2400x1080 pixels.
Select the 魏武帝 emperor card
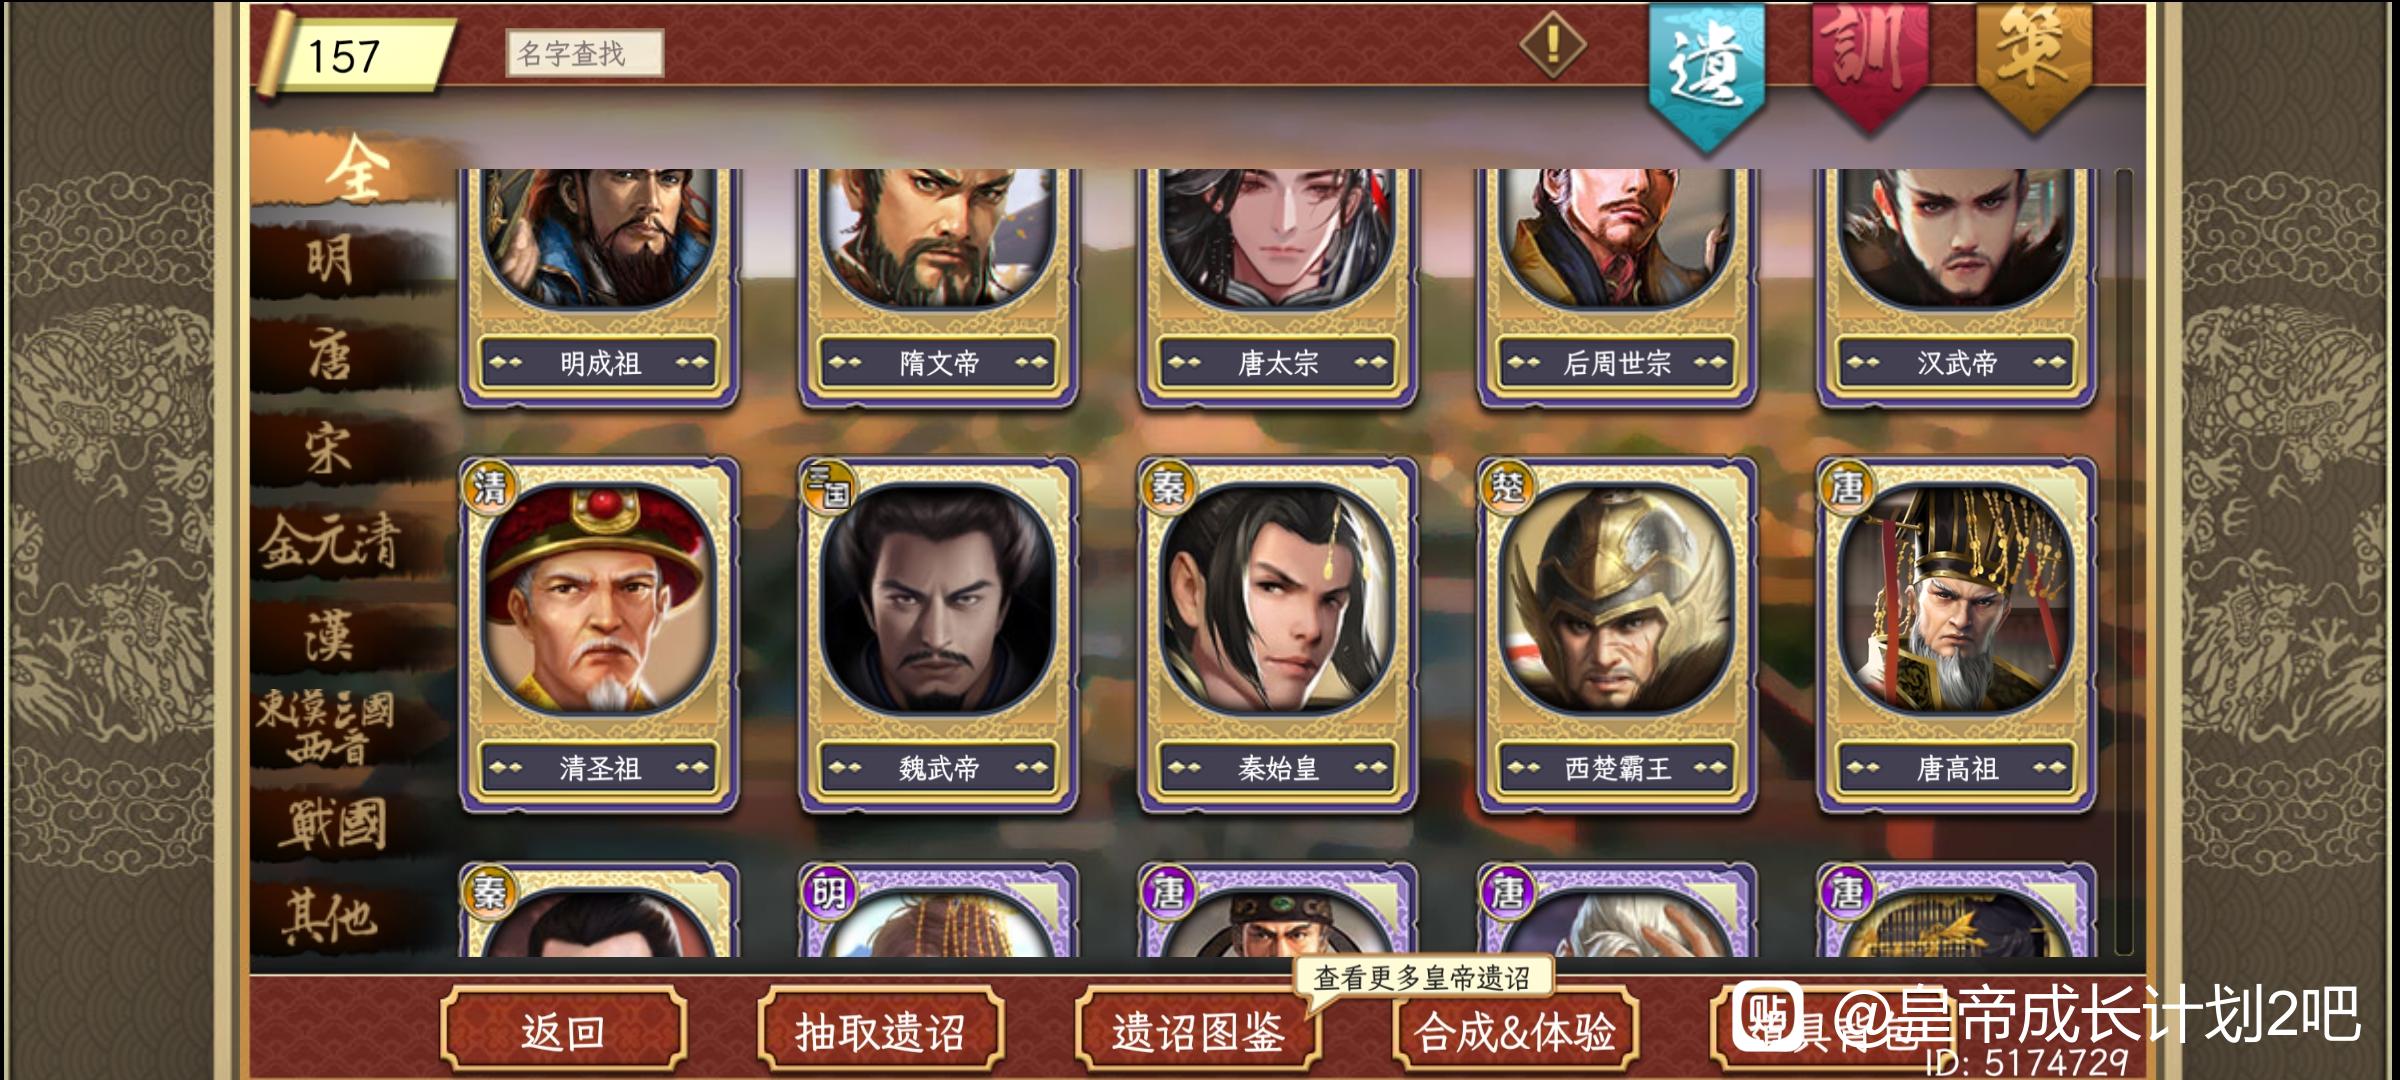coord(938,636)
